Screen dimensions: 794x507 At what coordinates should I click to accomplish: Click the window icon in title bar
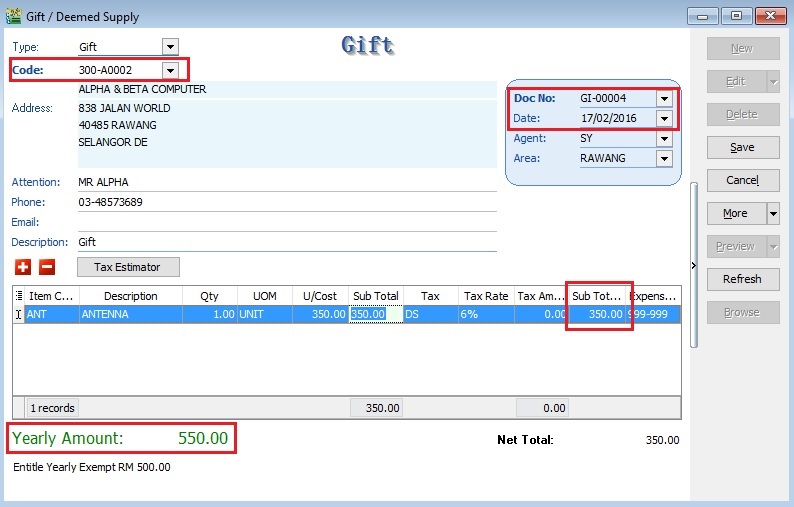(12, 16)
